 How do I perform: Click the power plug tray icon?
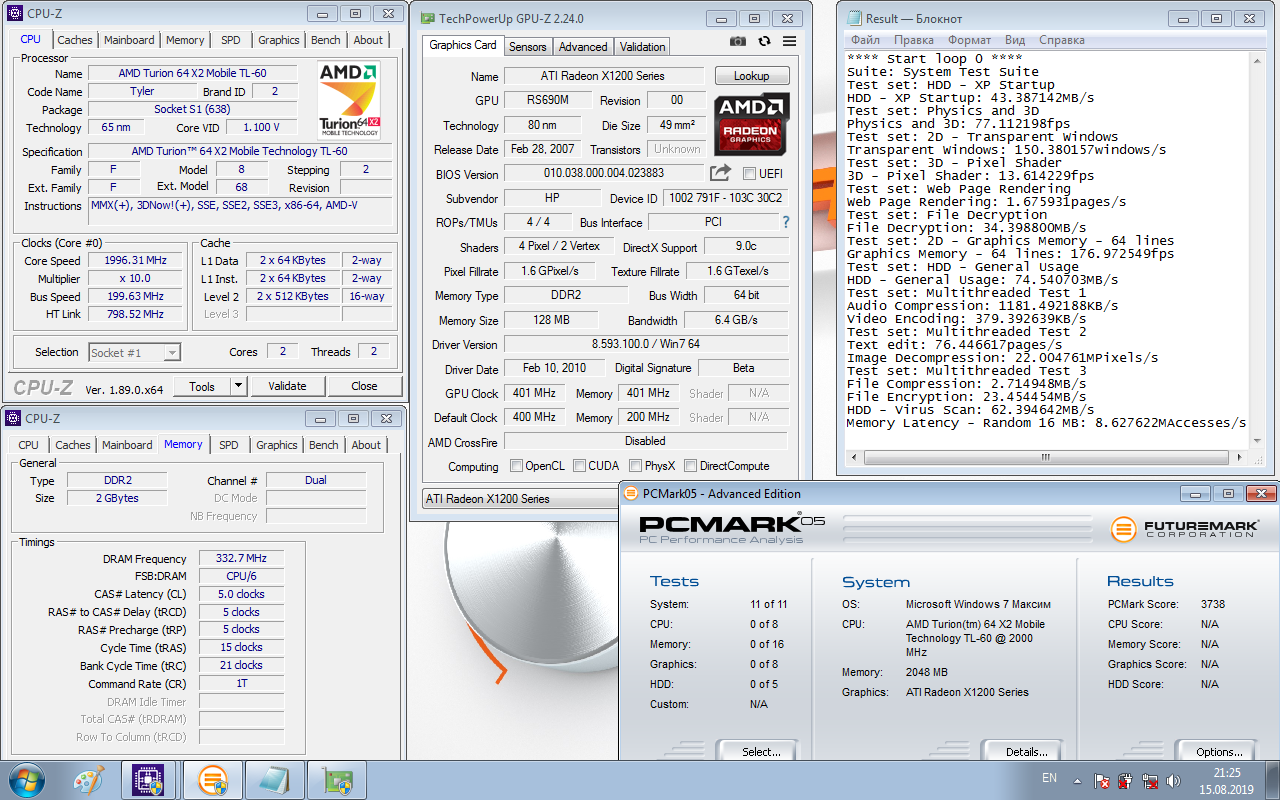click(1126, 780)
